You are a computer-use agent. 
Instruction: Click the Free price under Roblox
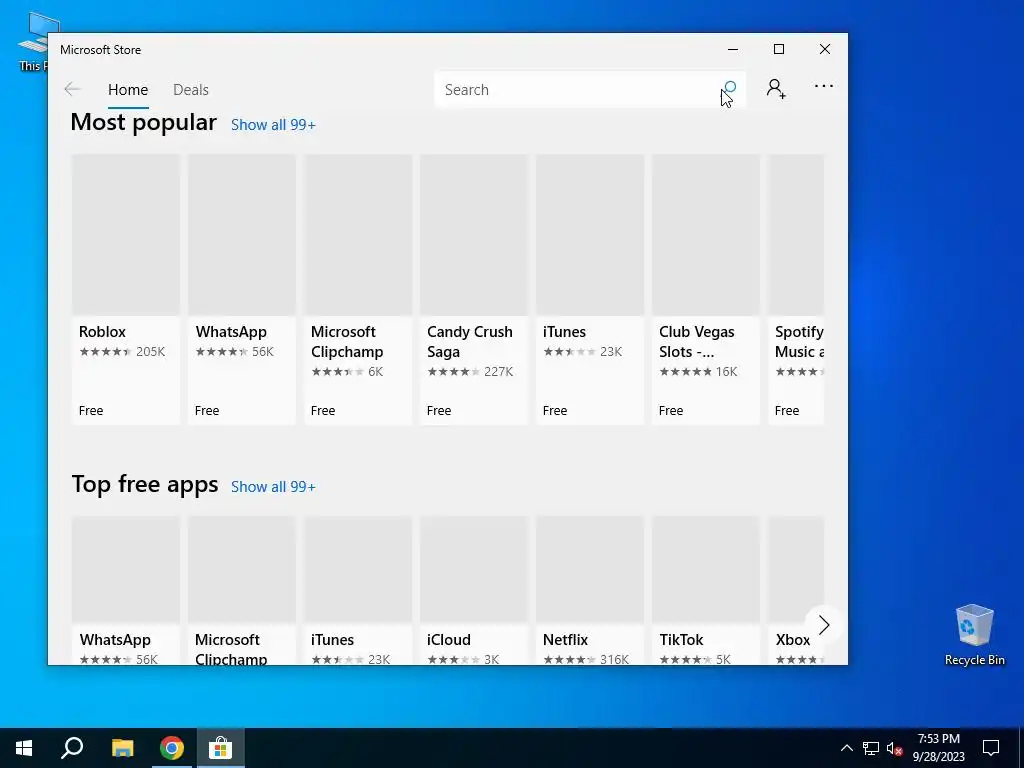pyautogui.click(x=91, y=411)
